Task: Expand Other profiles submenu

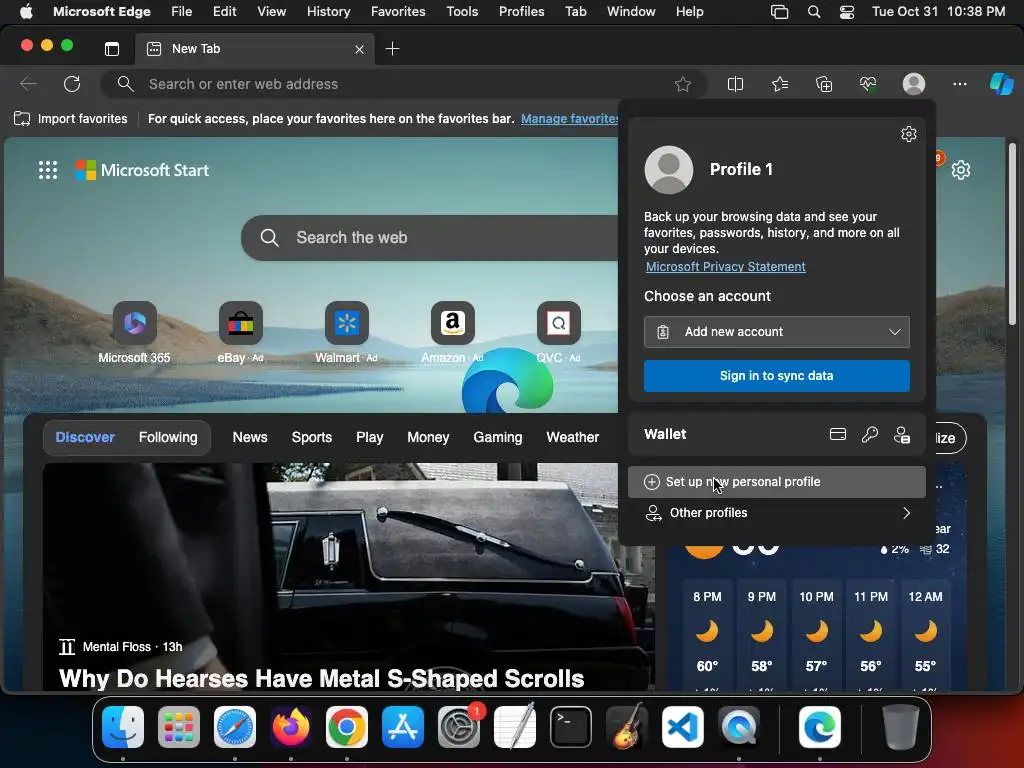Action: coord(776,513)
